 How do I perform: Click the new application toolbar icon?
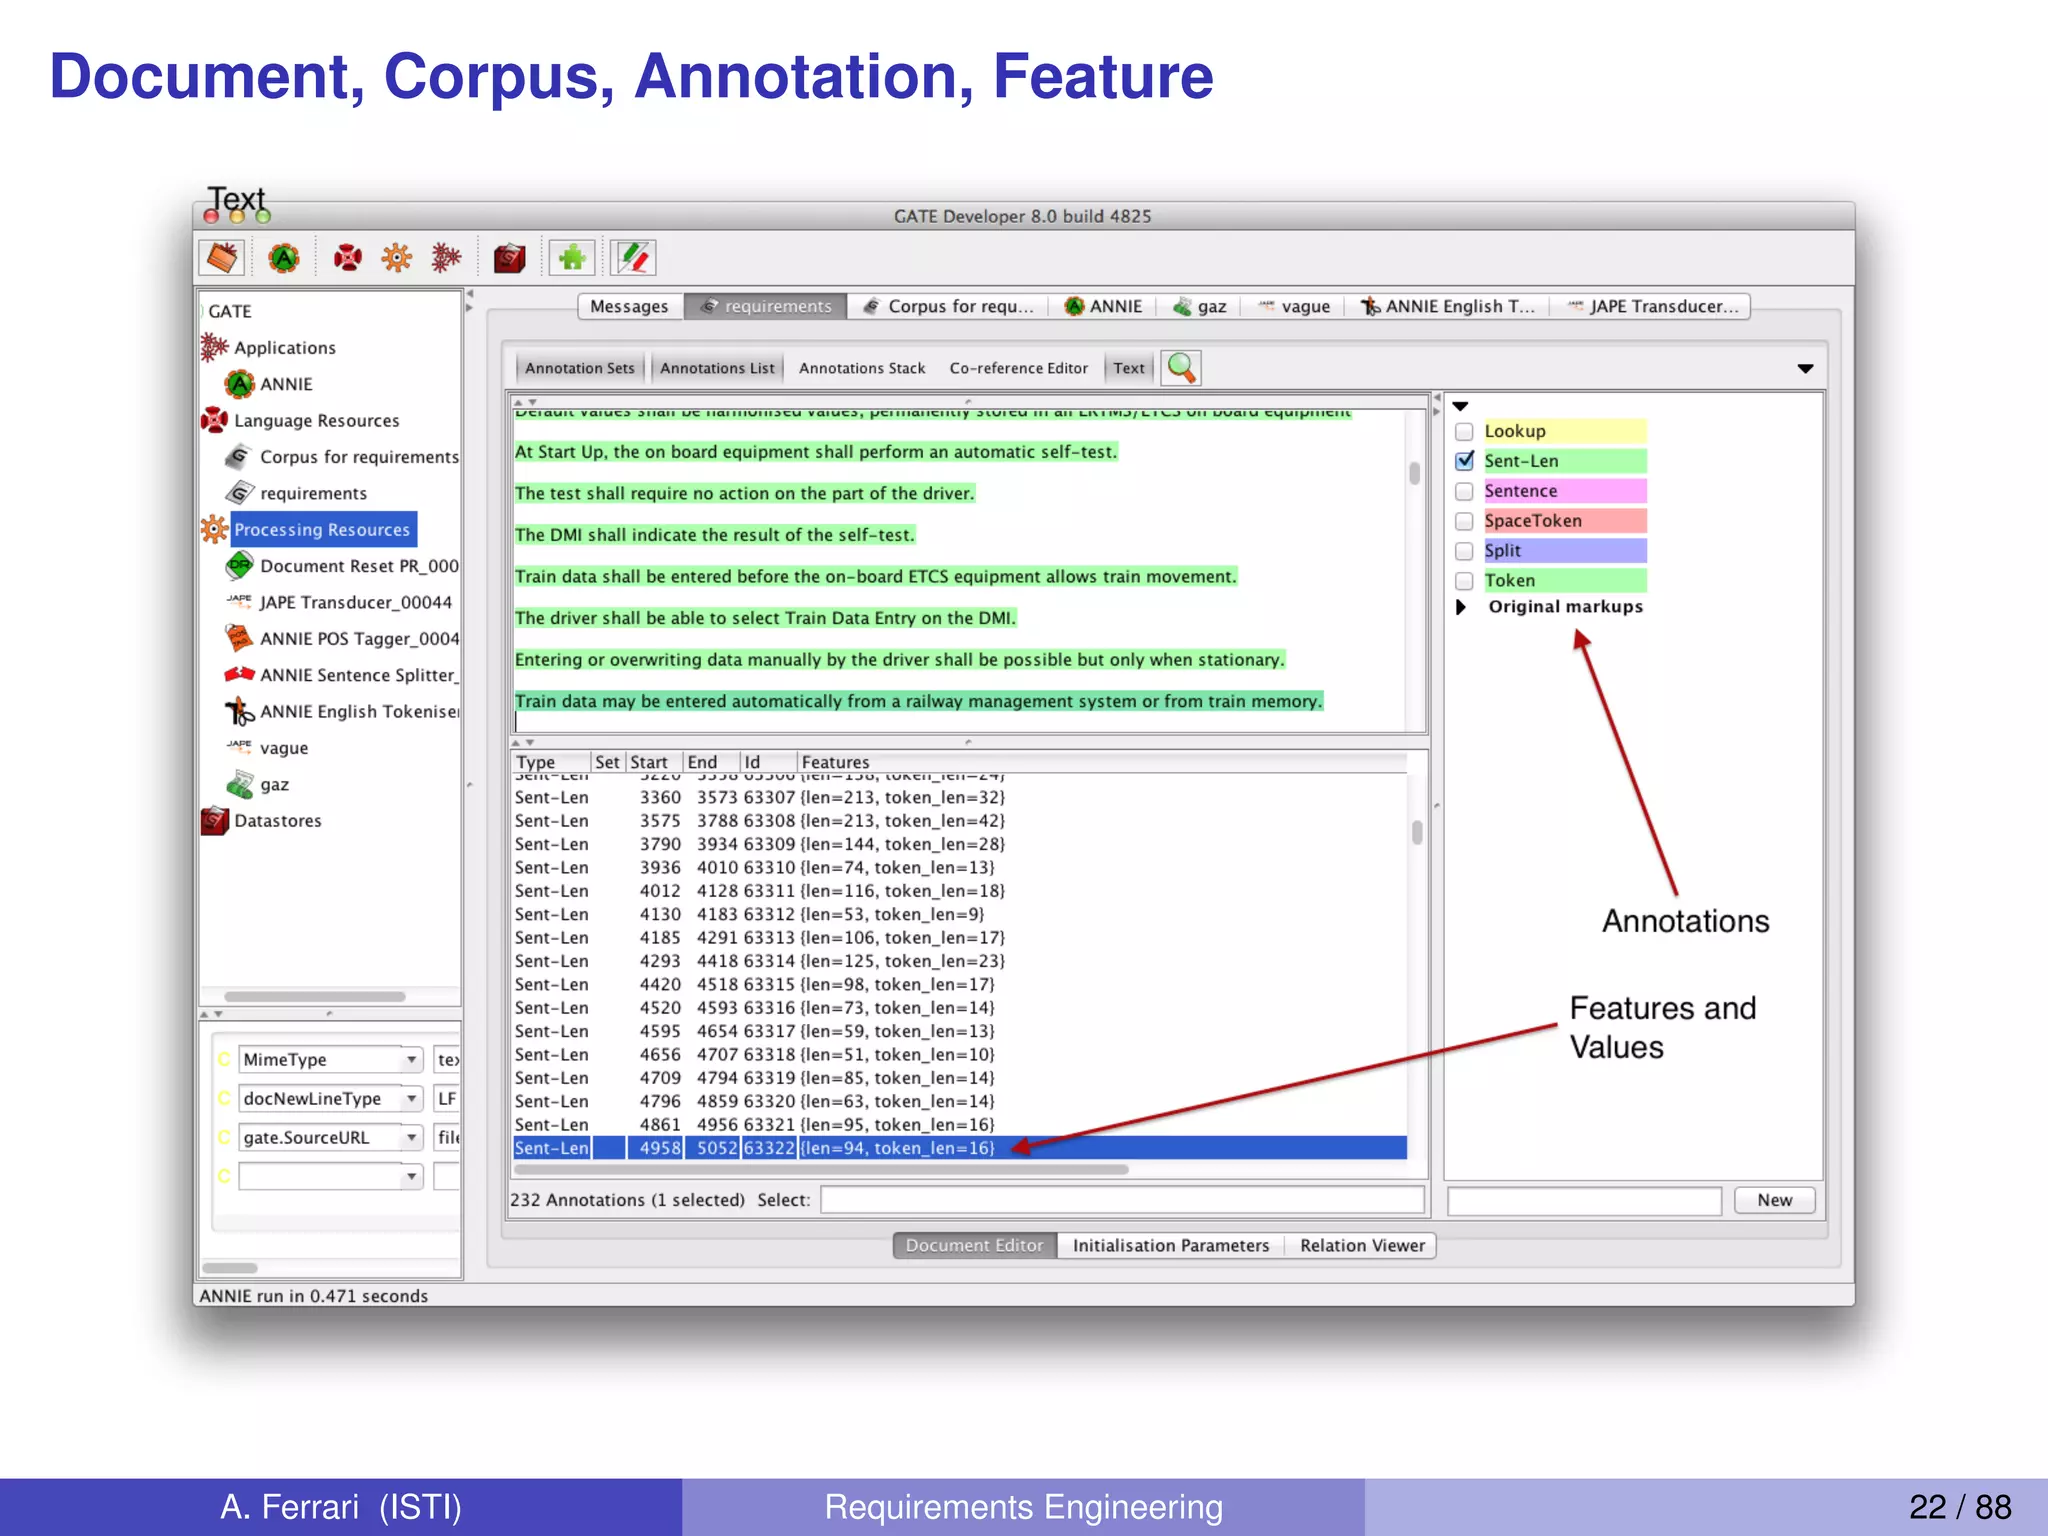click(x=446, y=258)
